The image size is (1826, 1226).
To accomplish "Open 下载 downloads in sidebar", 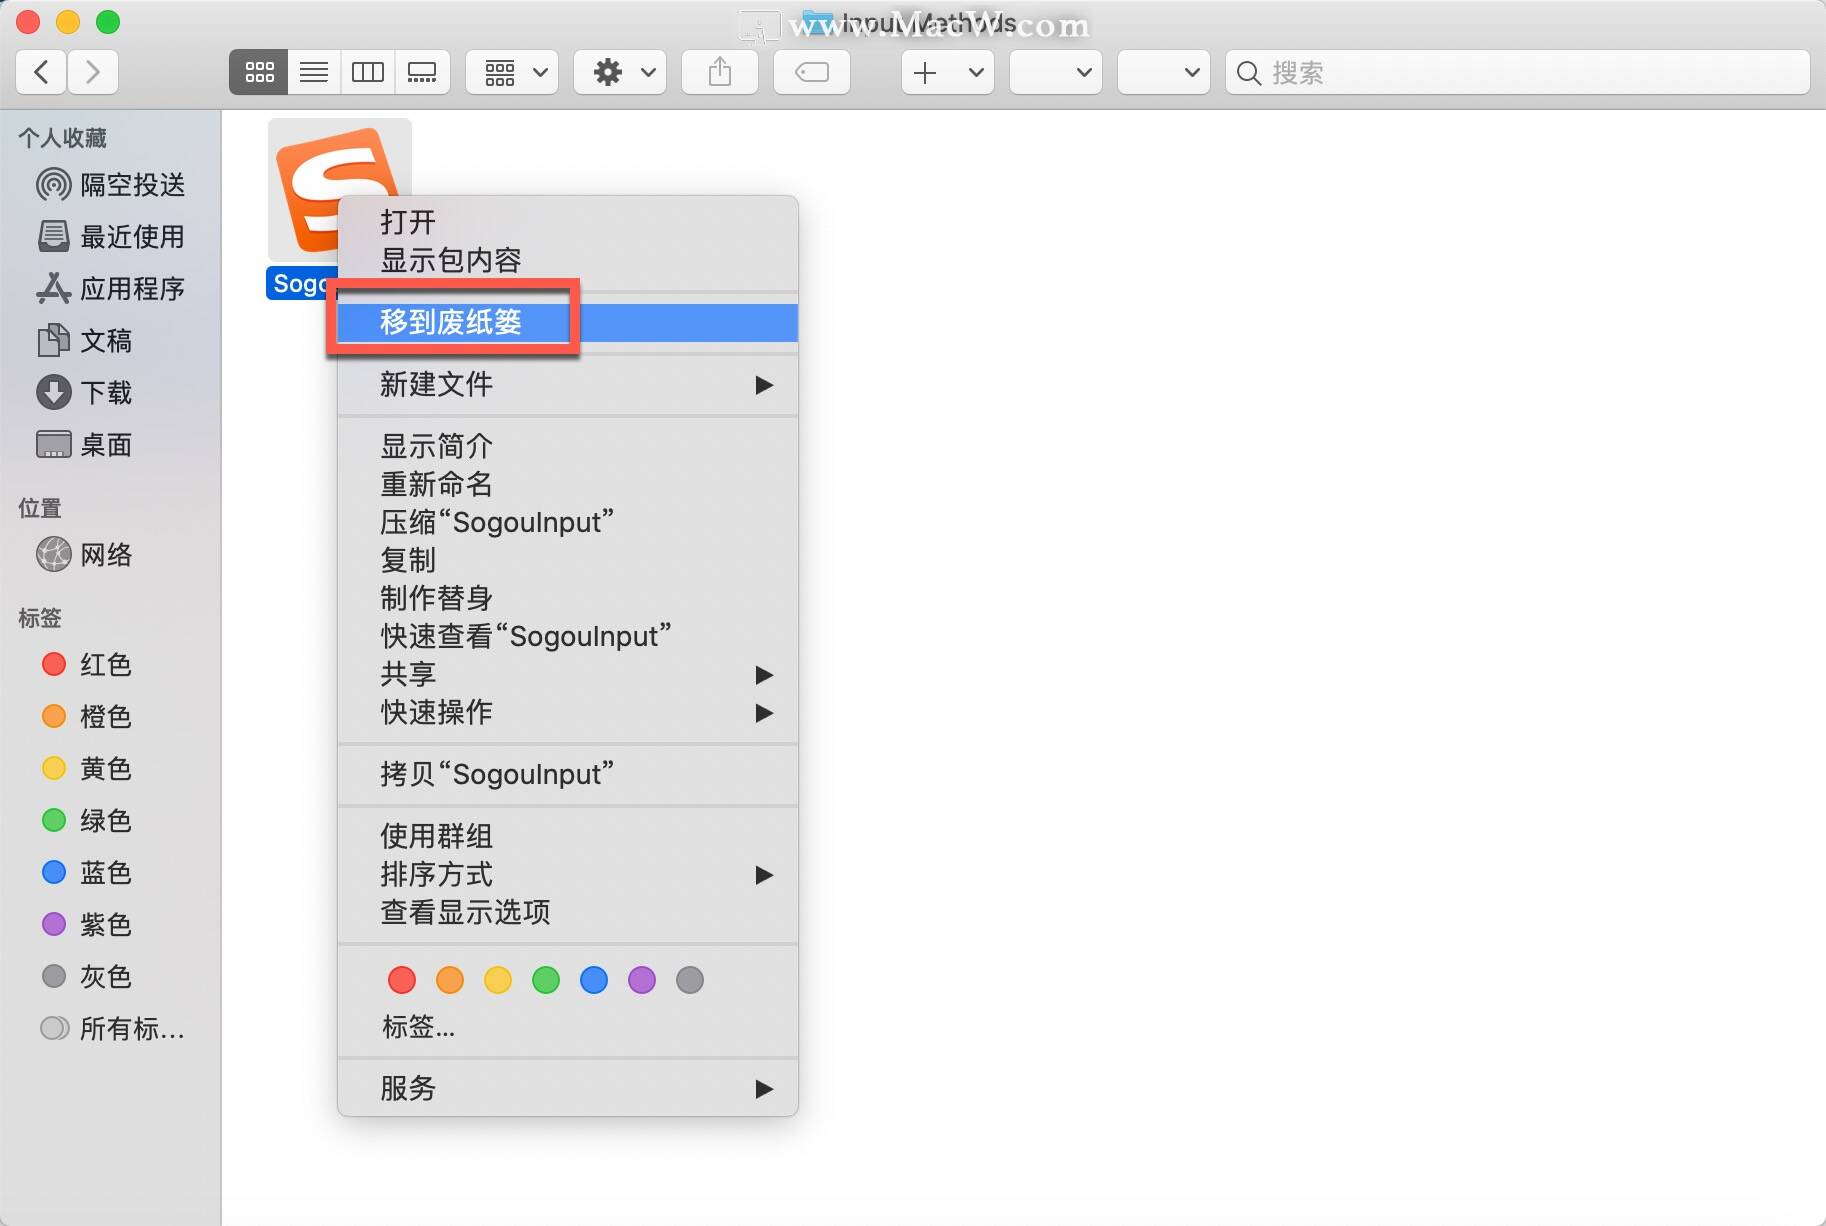I will [x=110, y=393].
